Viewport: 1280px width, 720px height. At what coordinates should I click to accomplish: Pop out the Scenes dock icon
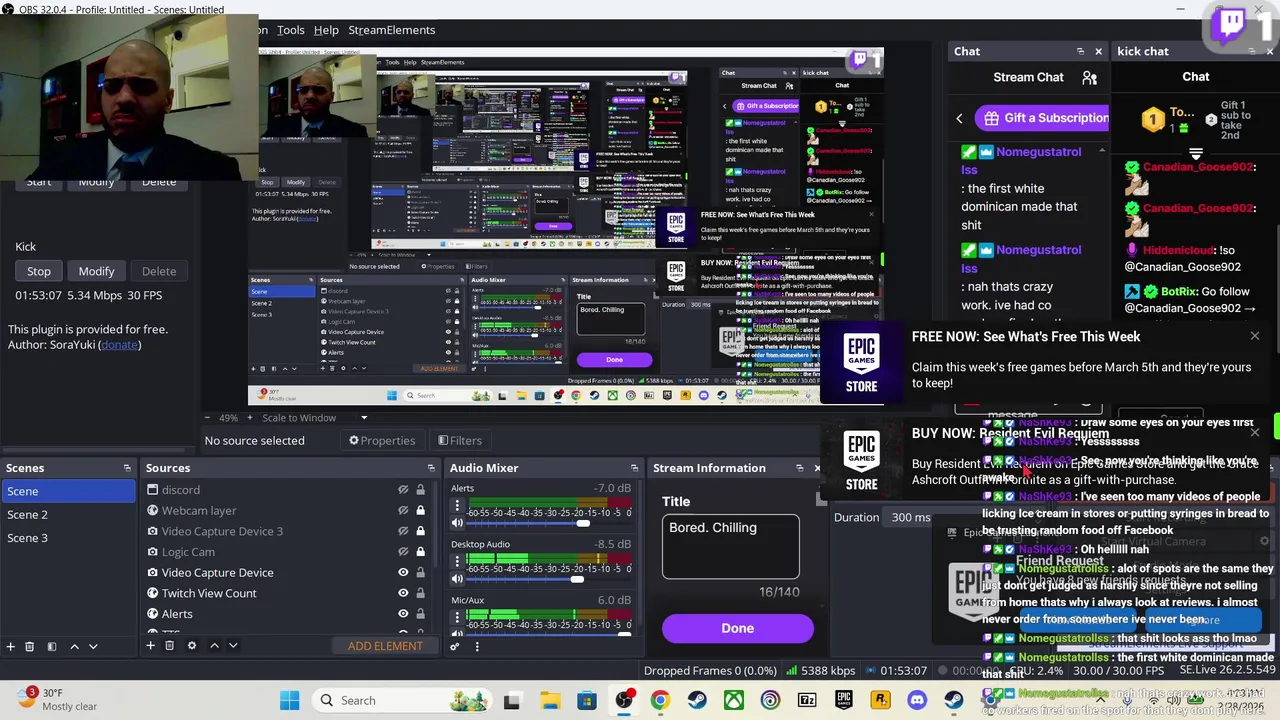(x=127, y=468)
